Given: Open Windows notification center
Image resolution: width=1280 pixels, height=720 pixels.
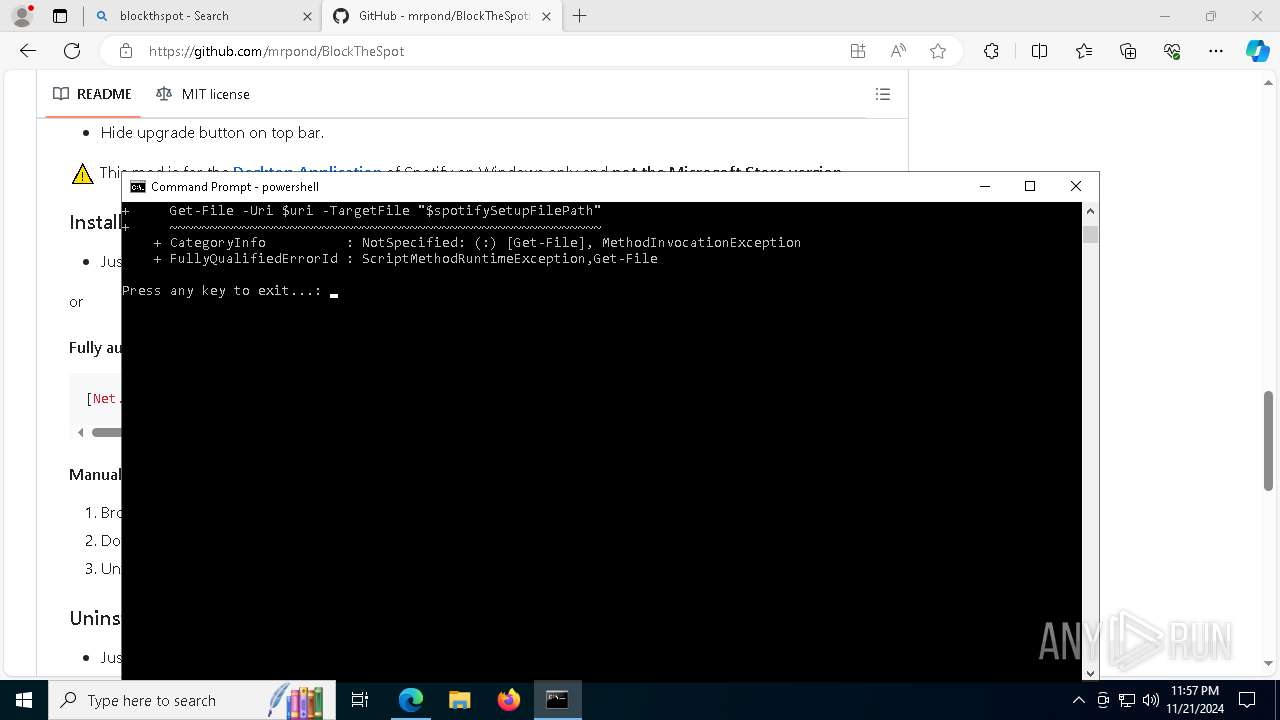Looking at the screenshot, I should tap(1247, 700).
